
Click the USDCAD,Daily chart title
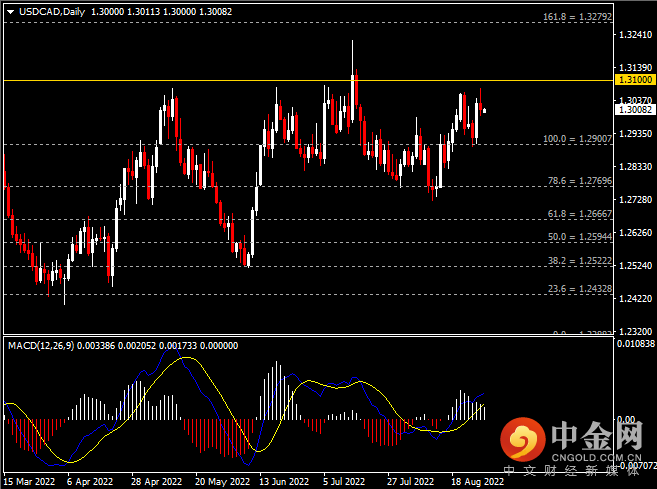[x=46, y=11]
